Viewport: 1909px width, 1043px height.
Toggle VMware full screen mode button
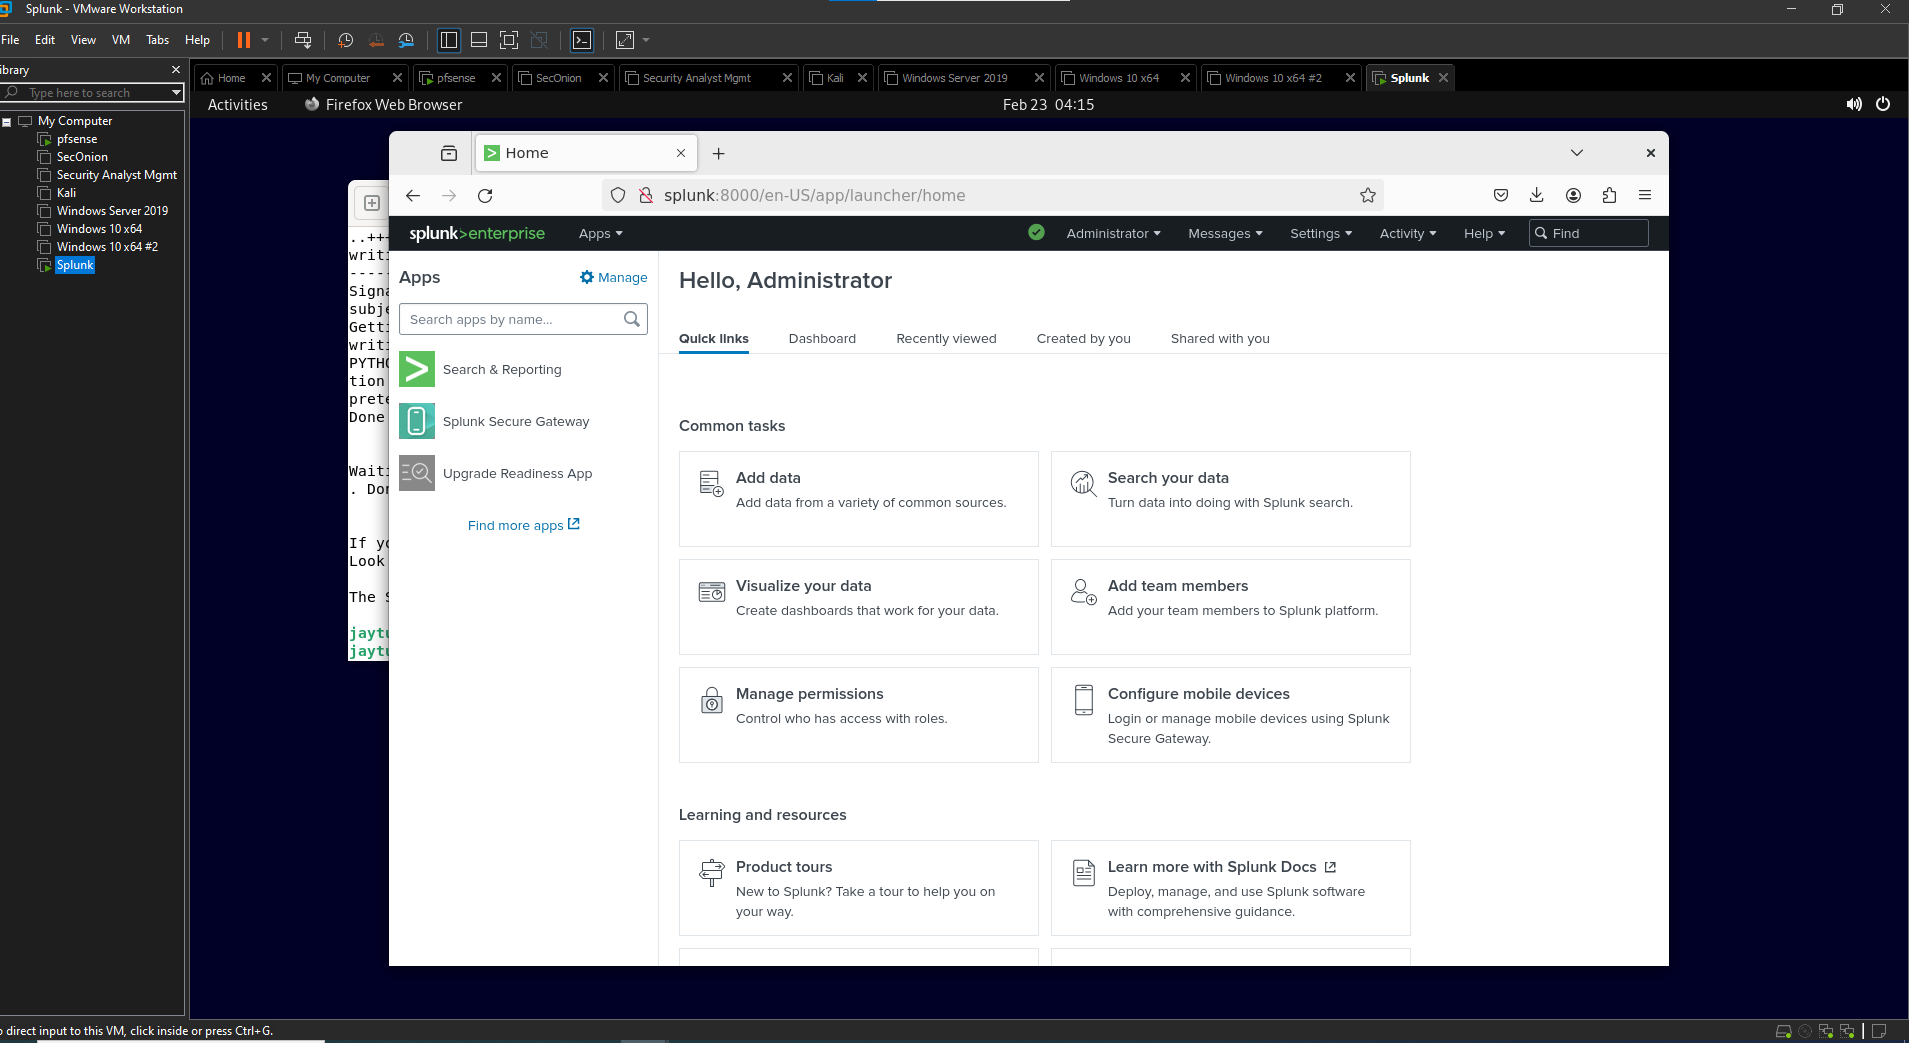[x=509, y=40]
